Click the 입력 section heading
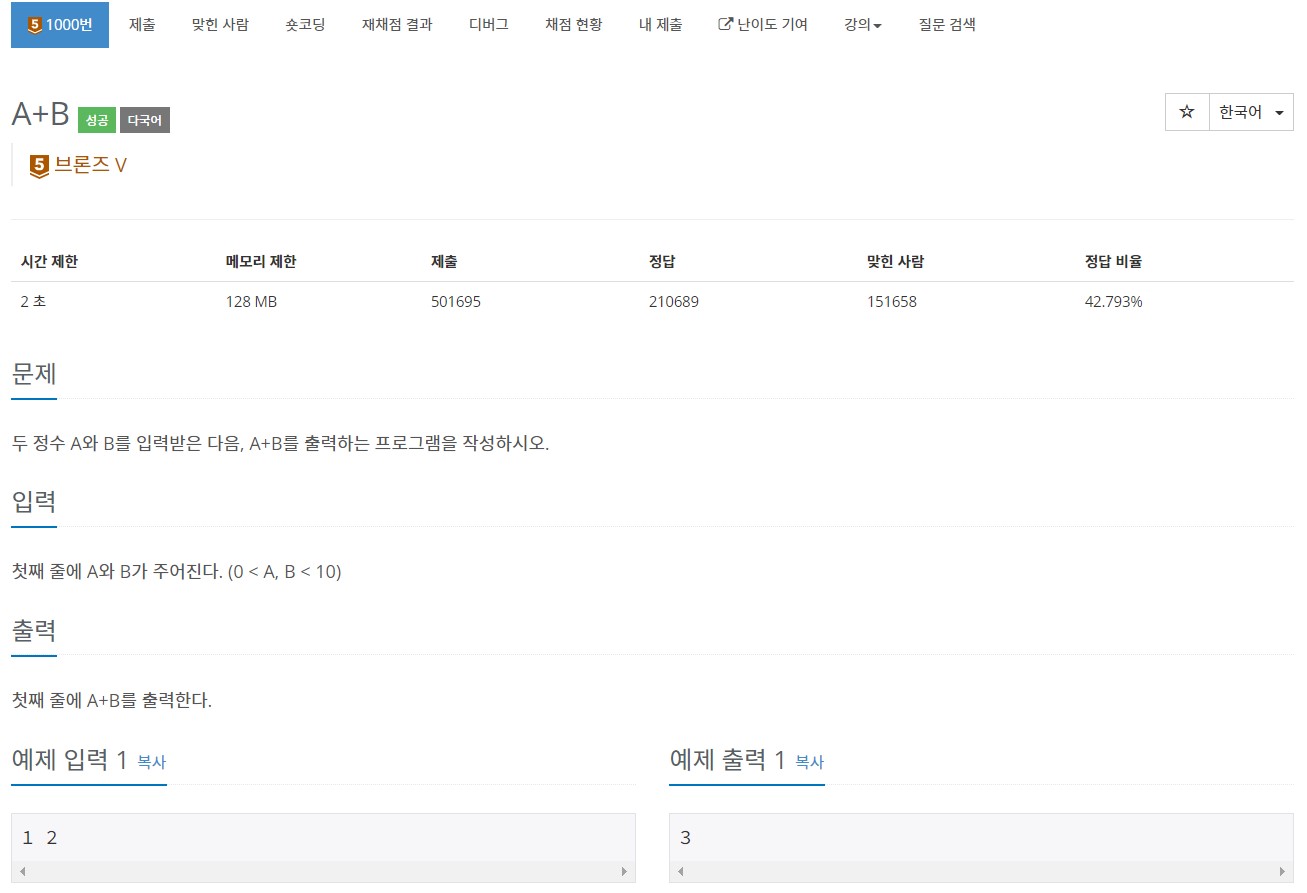Screen dimensions: 1307x893 click(x=34, y=503)
